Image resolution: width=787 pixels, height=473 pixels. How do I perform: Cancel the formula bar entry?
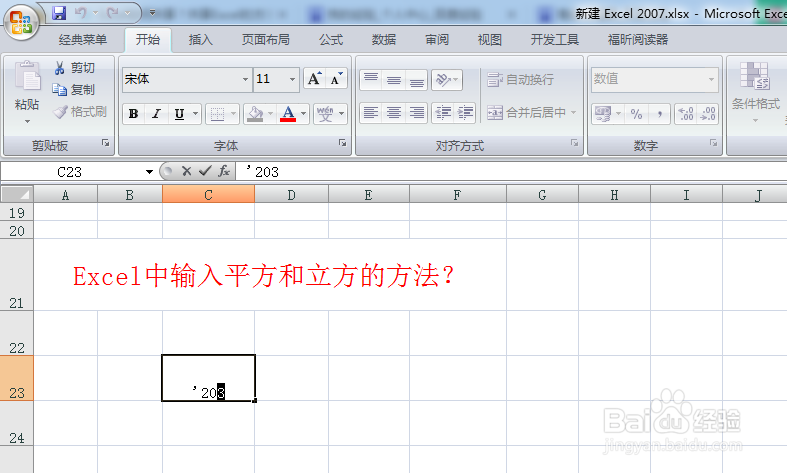[x=187, y=172]
